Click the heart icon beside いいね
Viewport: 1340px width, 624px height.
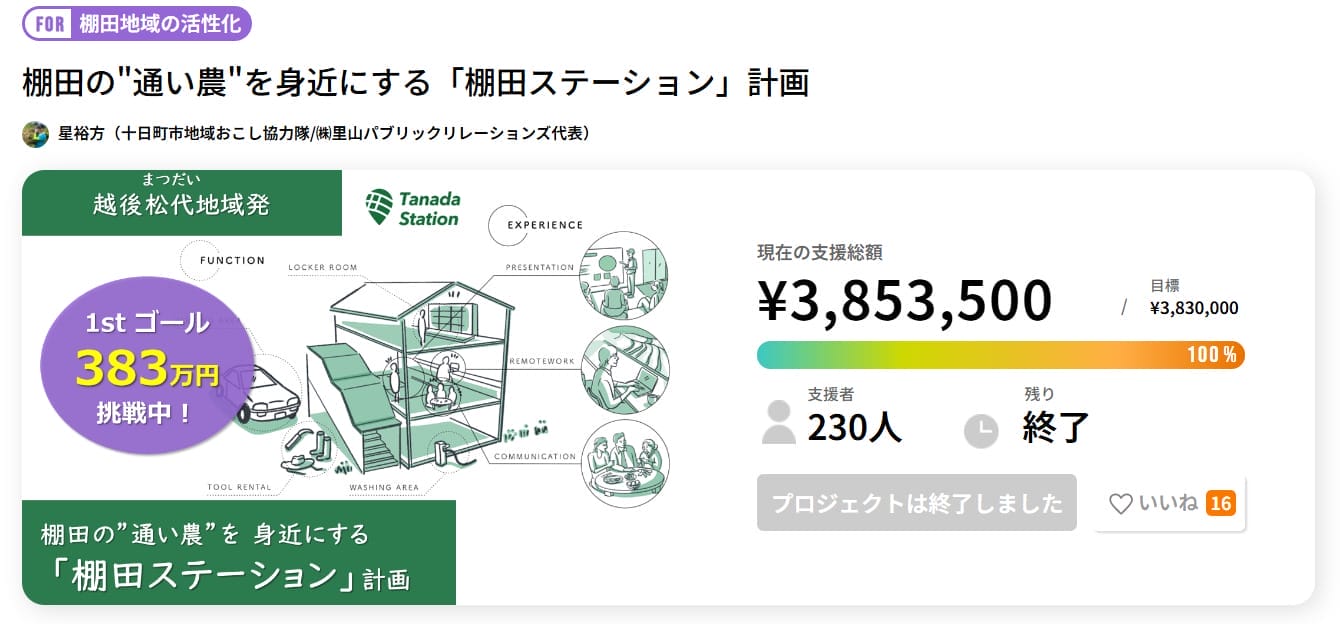pyautogui.click(x=1121, y=503)
